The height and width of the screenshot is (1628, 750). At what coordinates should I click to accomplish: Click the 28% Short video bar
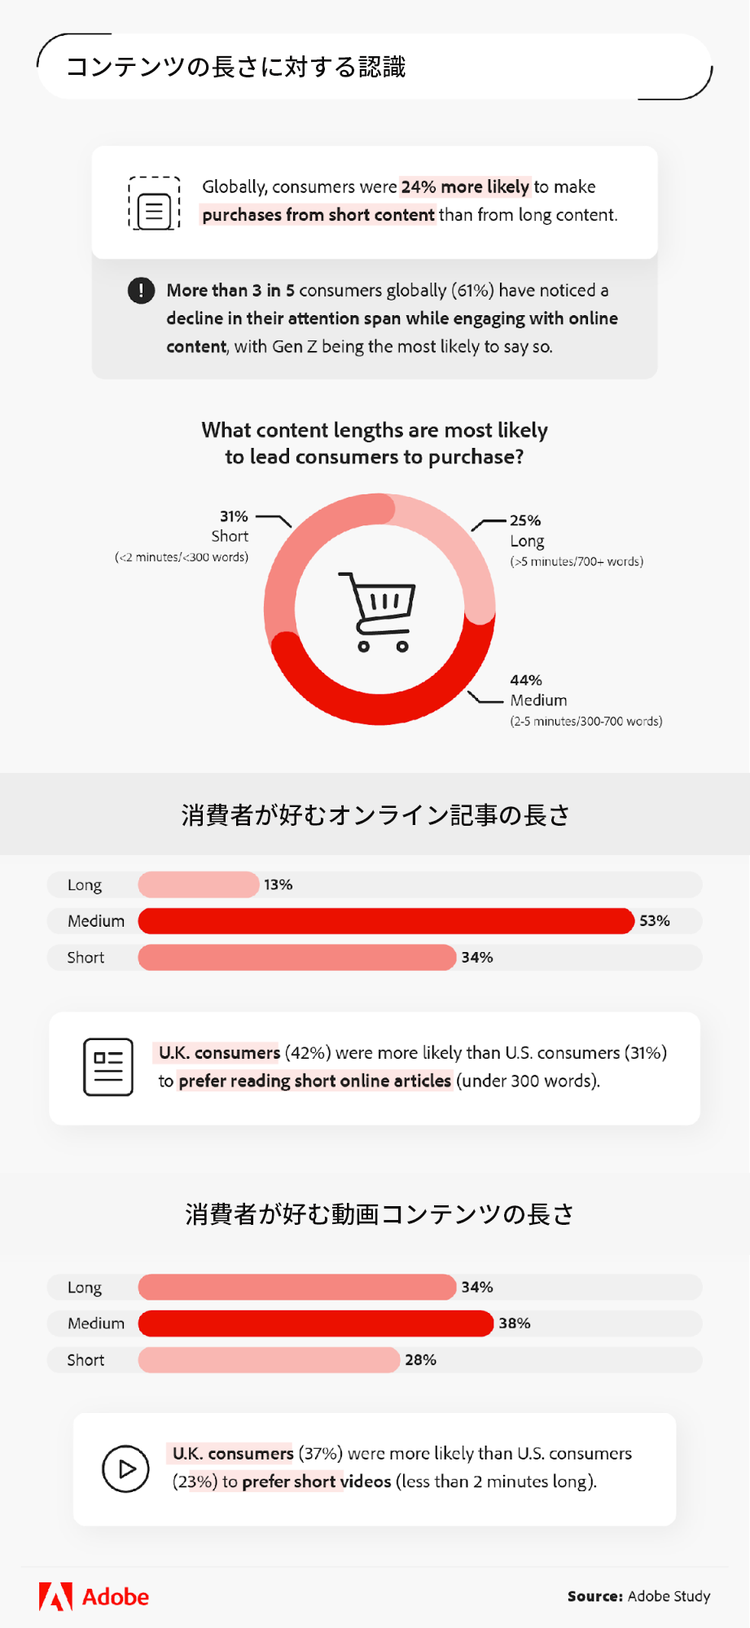(x=268, y=1360)
